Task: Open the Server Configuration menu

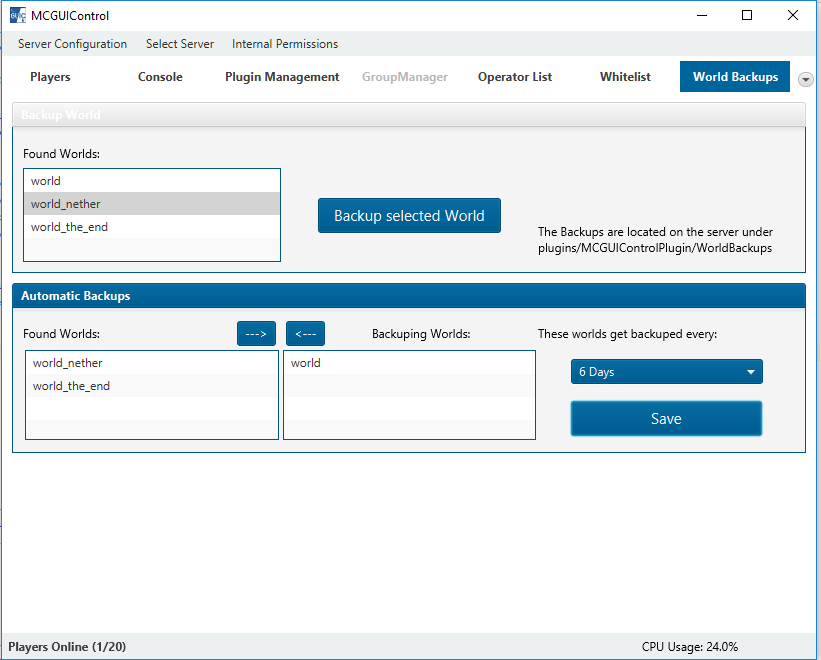Action: [x=72, y=44]
